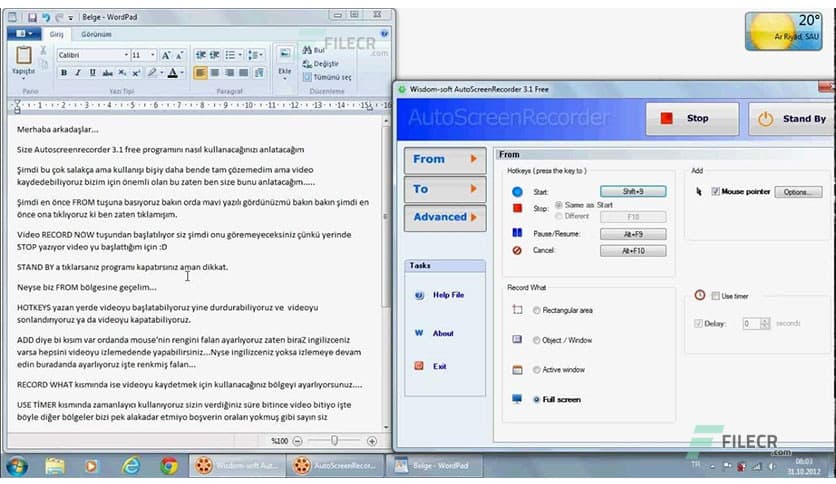
Task: Center align text in WordPad
Action: click(215, 72)
